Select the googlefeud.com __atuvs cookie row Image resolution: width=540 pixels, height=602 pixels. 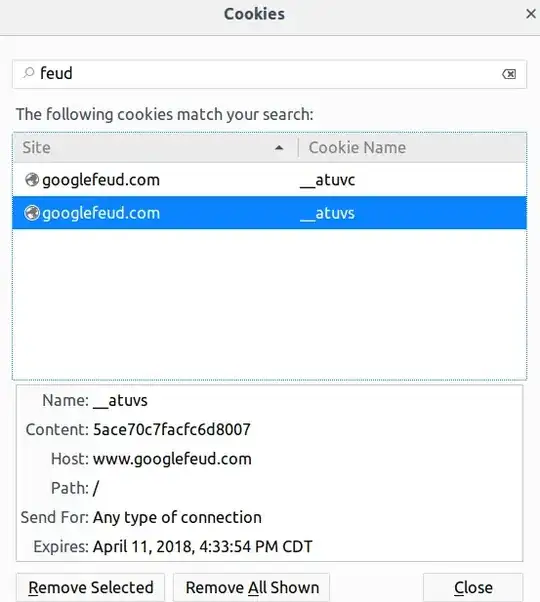pos(269,213)
